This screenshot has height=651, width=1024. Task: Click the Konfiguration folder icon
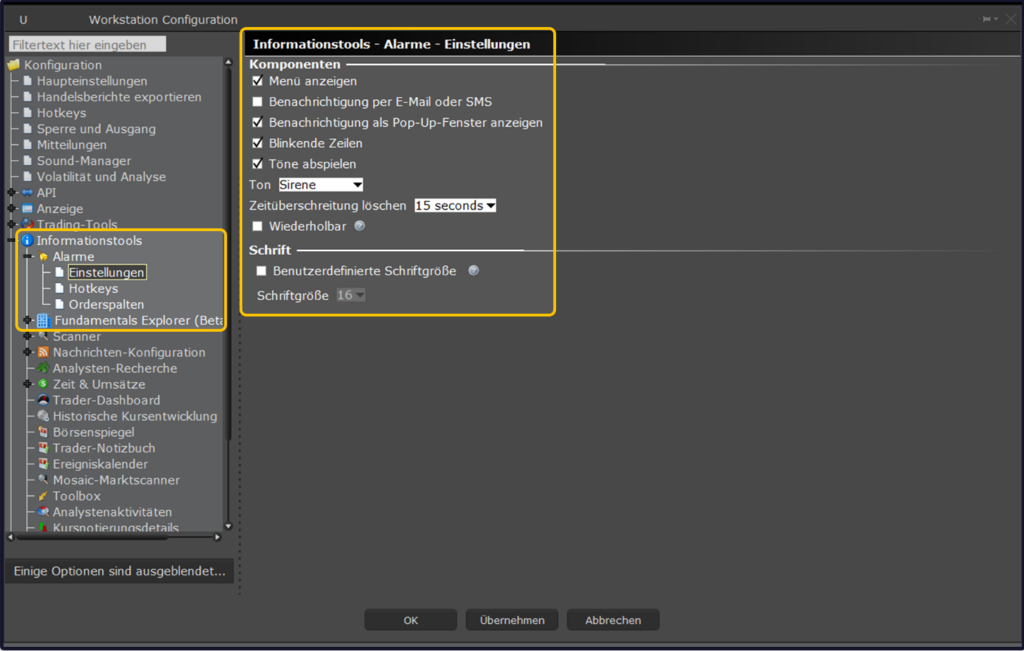pyautogui.click(x=14, y=65)
